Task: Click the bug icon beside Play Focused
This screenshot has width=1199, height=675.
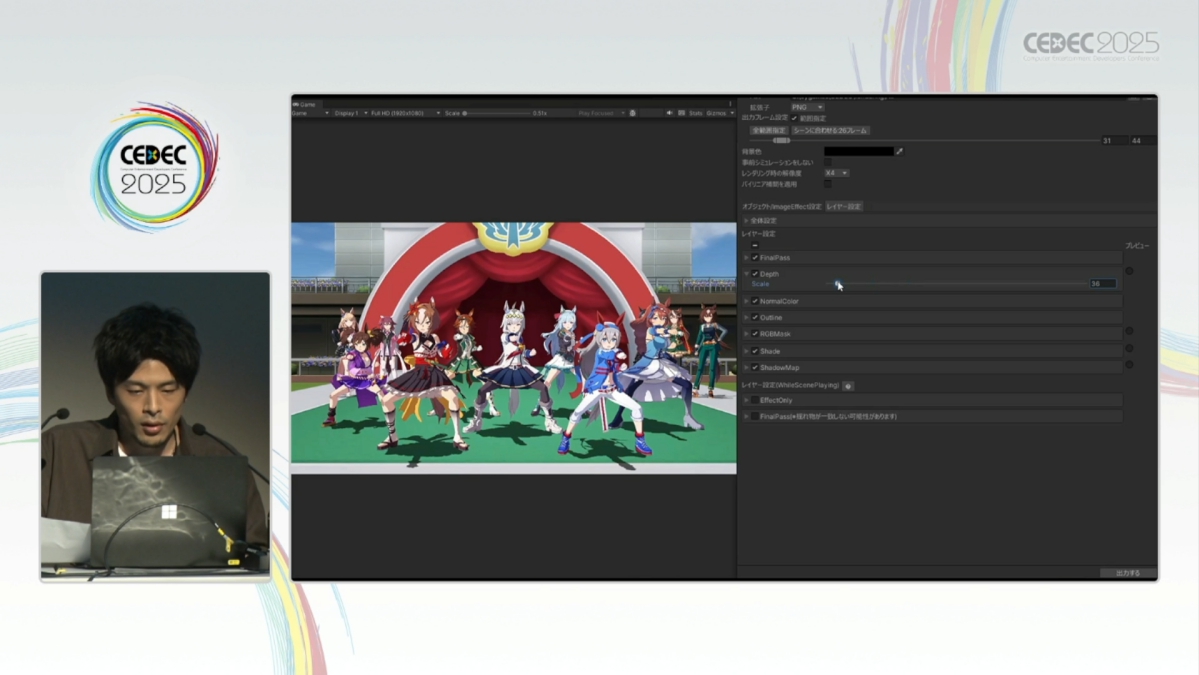Action: click(632, 113)
